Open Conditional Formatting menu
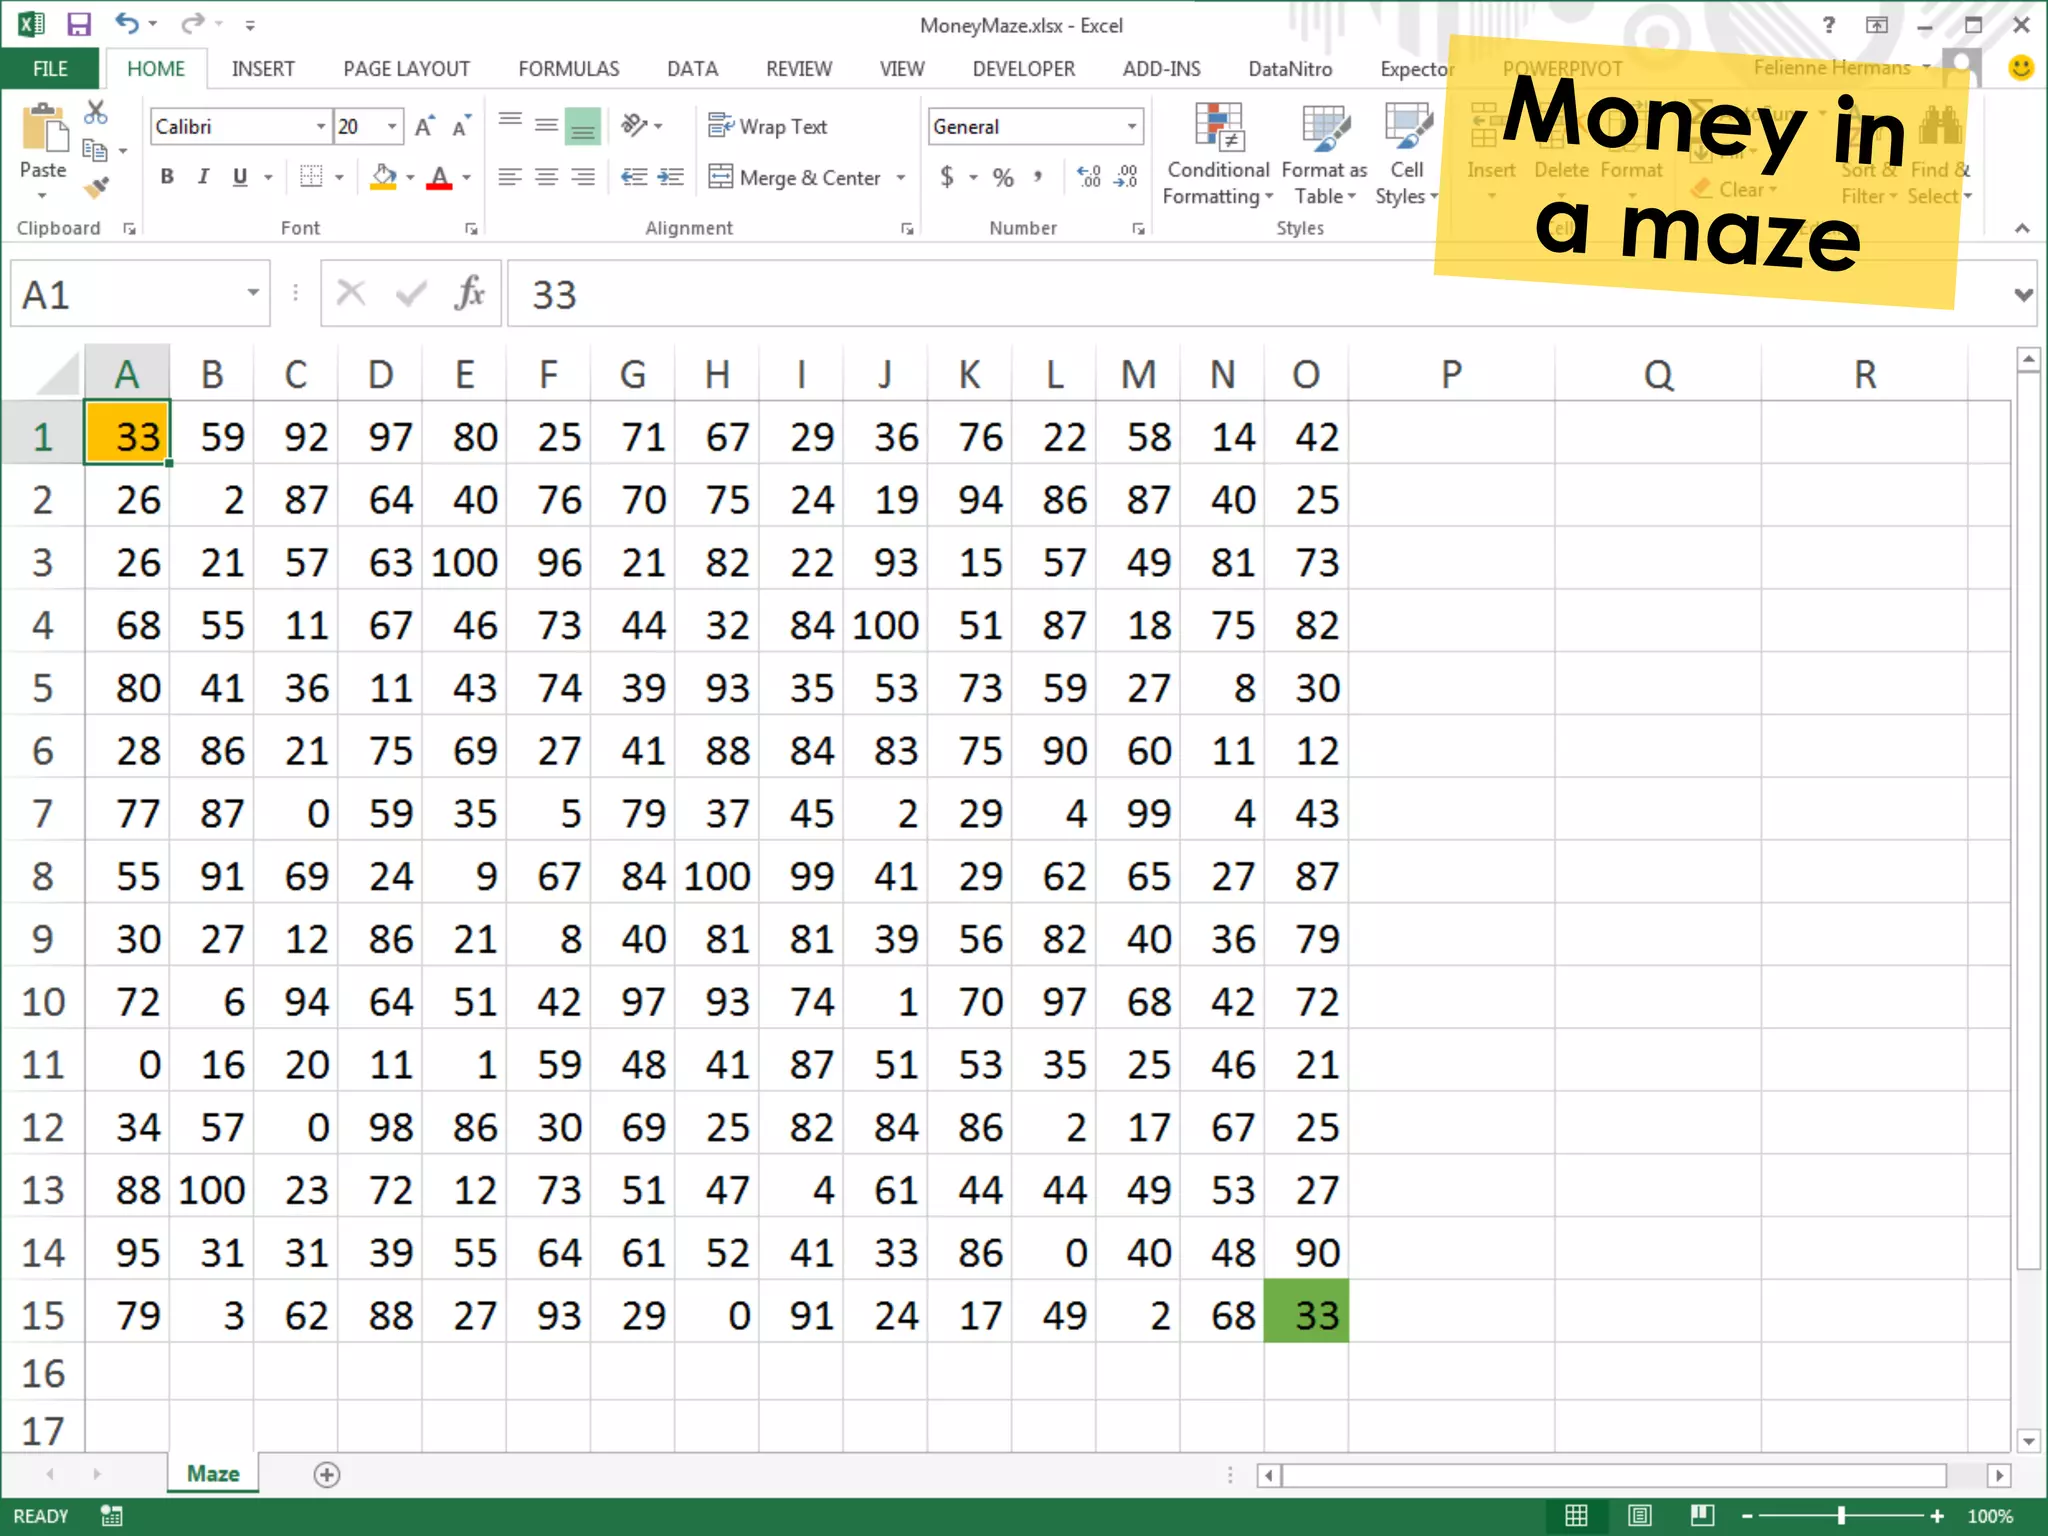Viewport: 2048px width, 1536px height. click(1217, 154)
